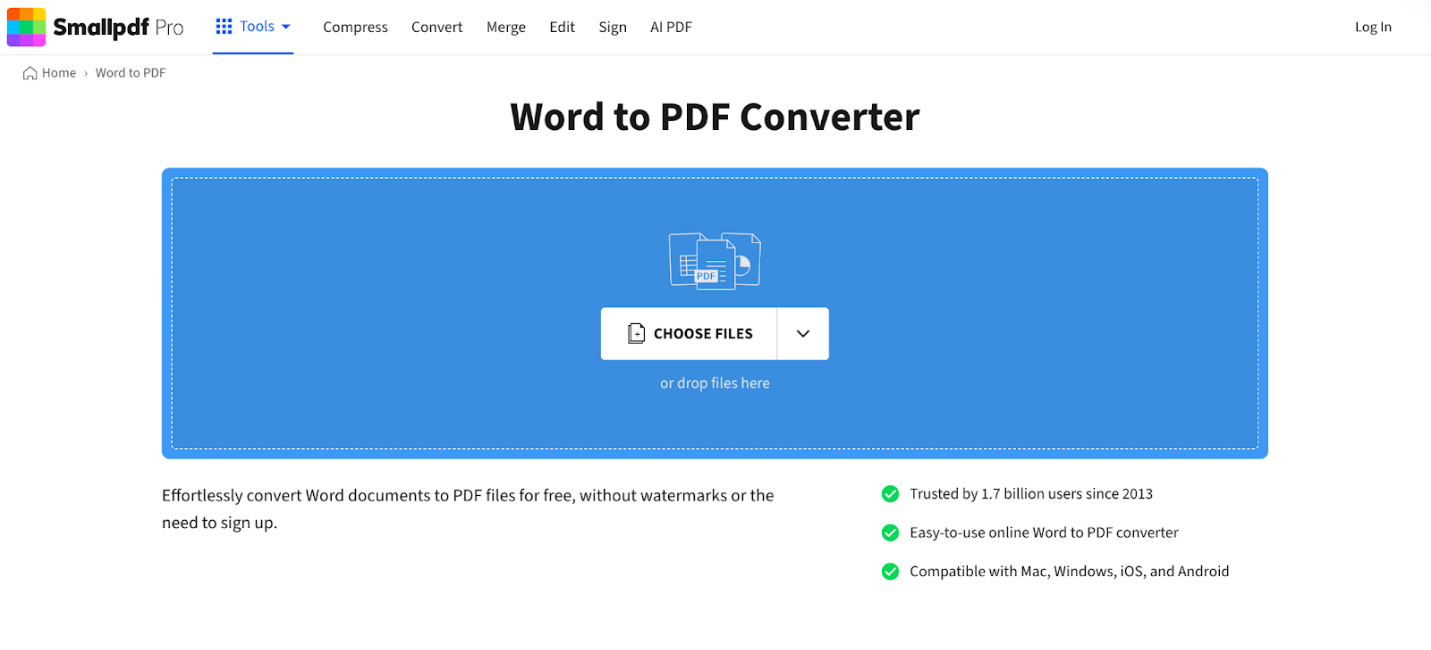Viewport: 1431px width, 650px height.
Task: Expand the Choose Files dropdown arrow
Action: pos(802,333)
